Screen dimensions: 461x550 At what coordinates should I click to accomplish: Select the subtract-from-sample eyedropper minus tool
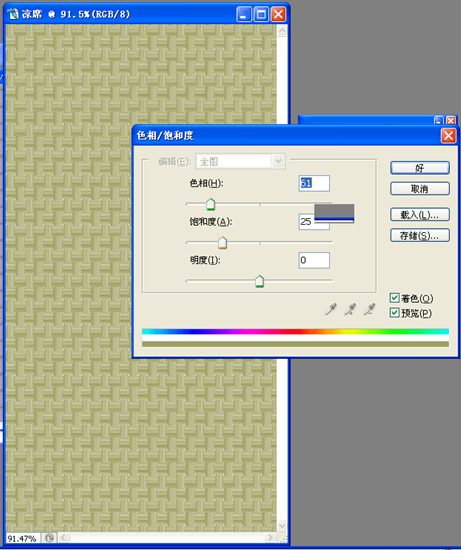(x=369, y=309)
